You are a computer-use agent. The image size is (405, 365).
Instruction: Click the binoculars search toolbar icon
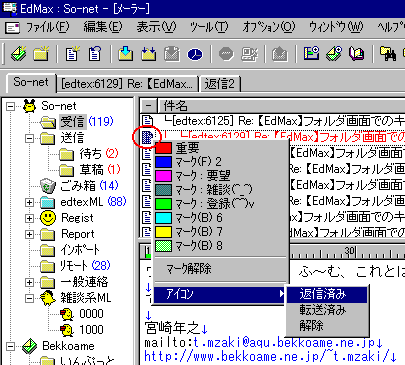click(x=388, y=53)
